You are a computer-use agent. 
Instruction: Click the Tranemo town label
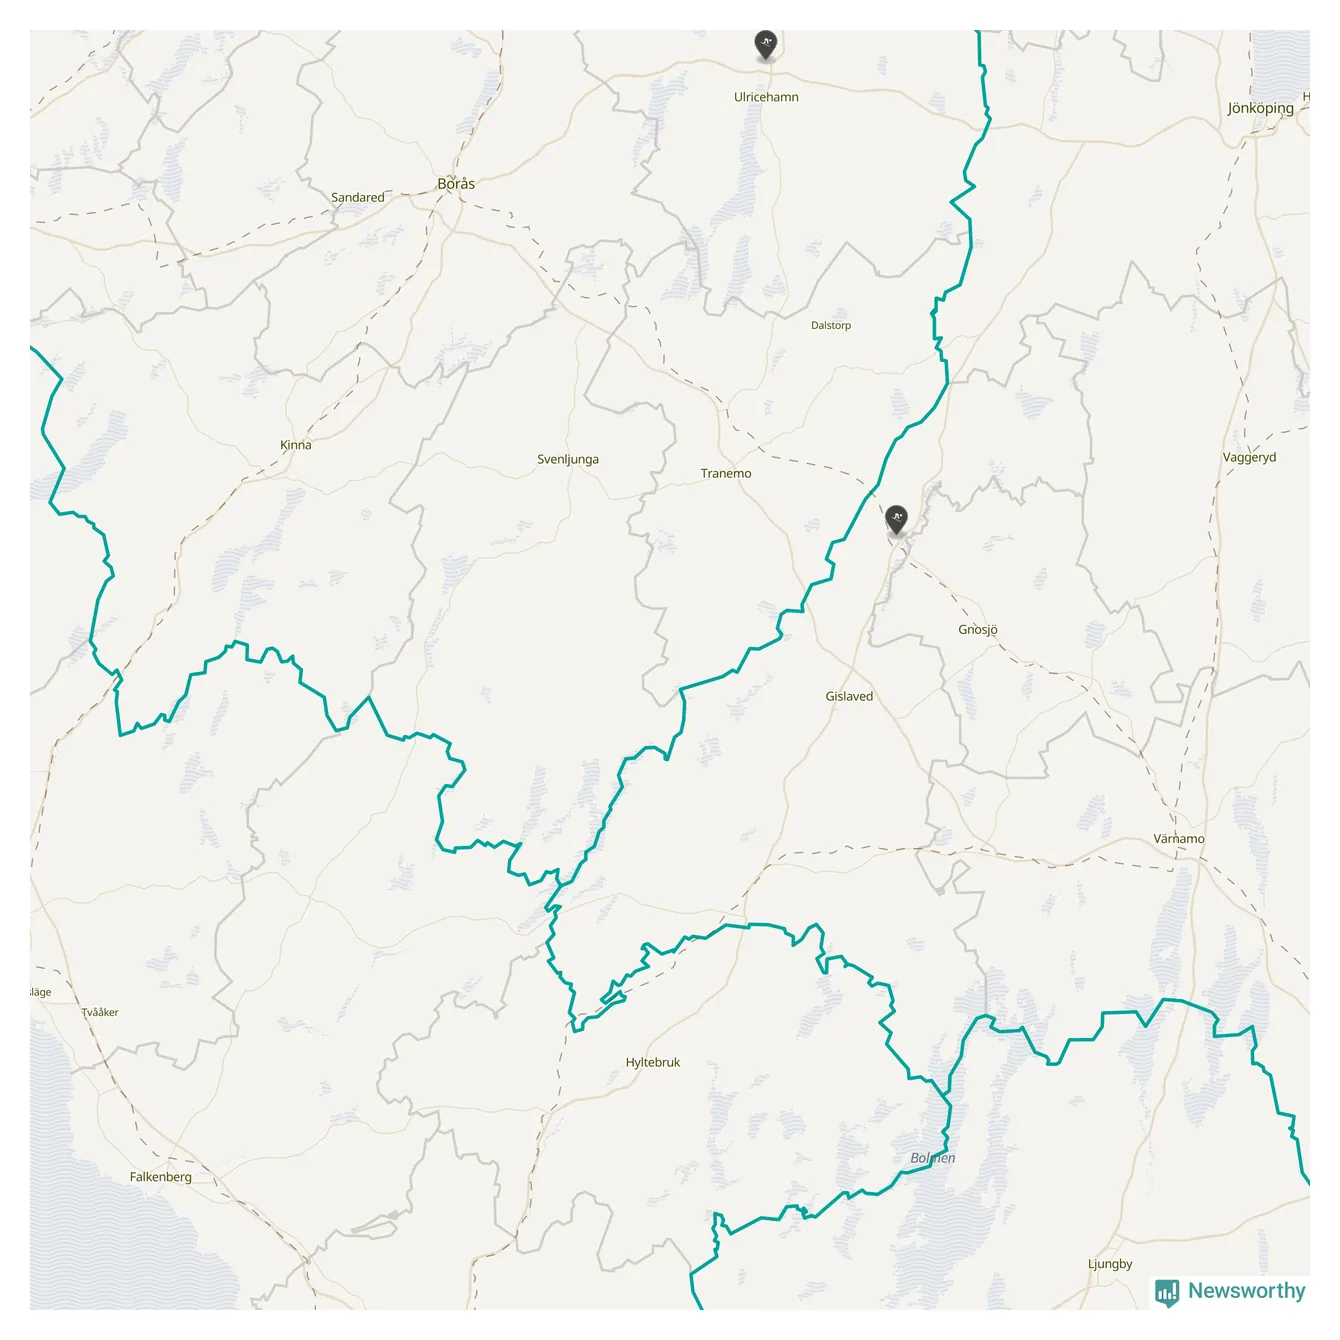726,474
